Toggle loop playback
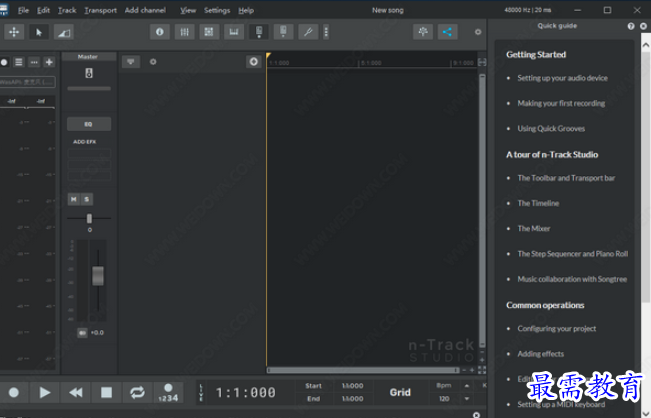This screenshot has width=651, height=418. click(137, 393)
